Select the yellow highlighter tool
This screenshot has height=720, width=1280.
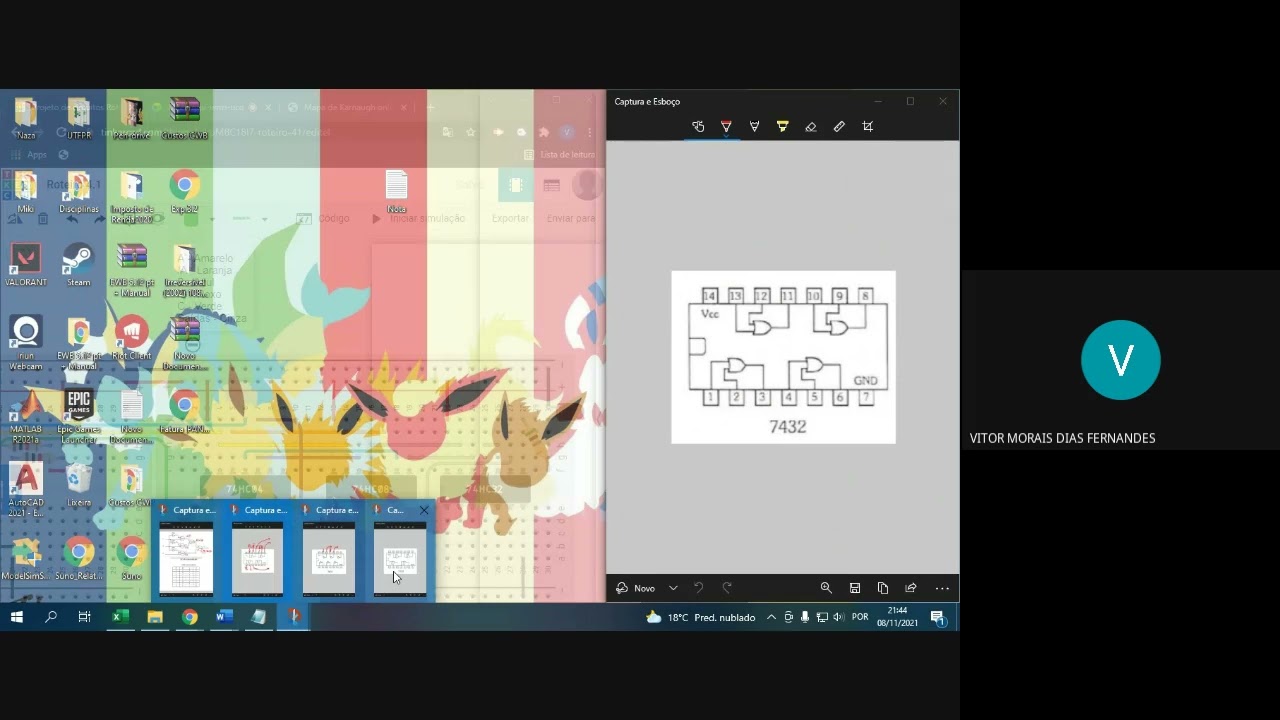(x=782, y=127)
